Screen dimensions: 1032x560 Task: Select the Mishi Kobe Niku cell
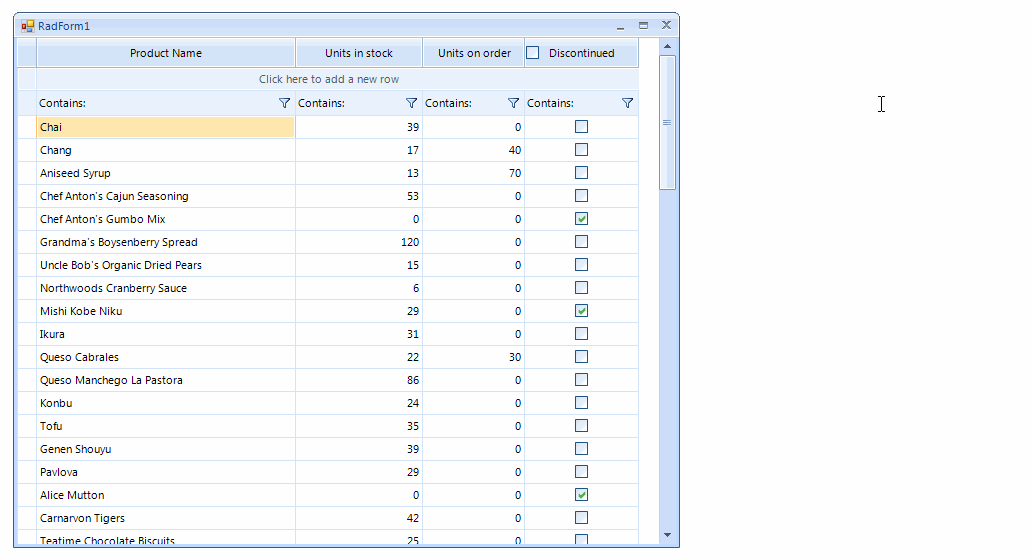click(x=166, y=311)
